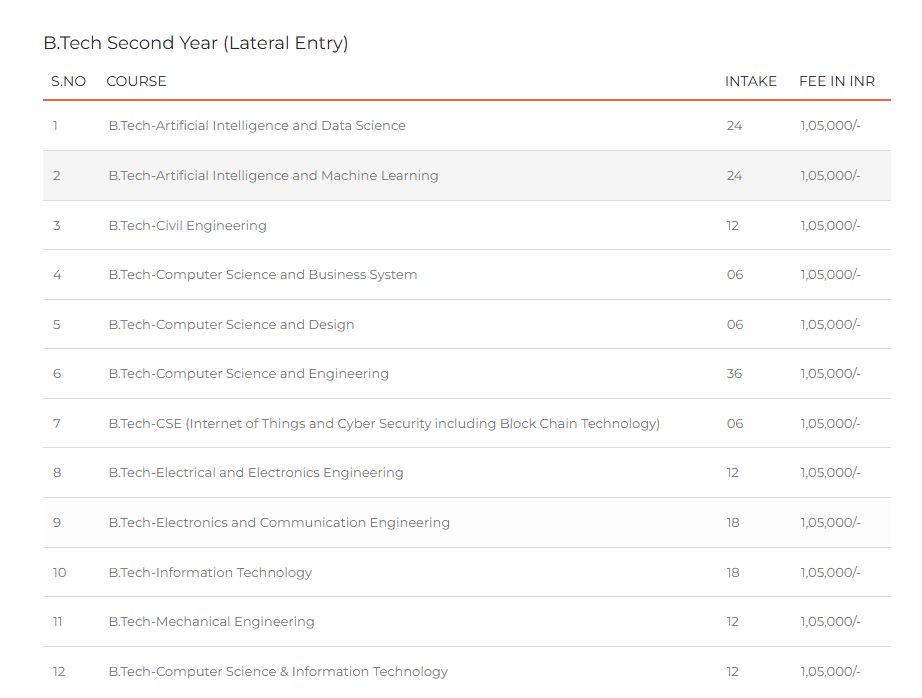Click B.Tech-Mechanical Engineering course name
922x698 pixels.
pyautogui.click(x=211, y=622)
